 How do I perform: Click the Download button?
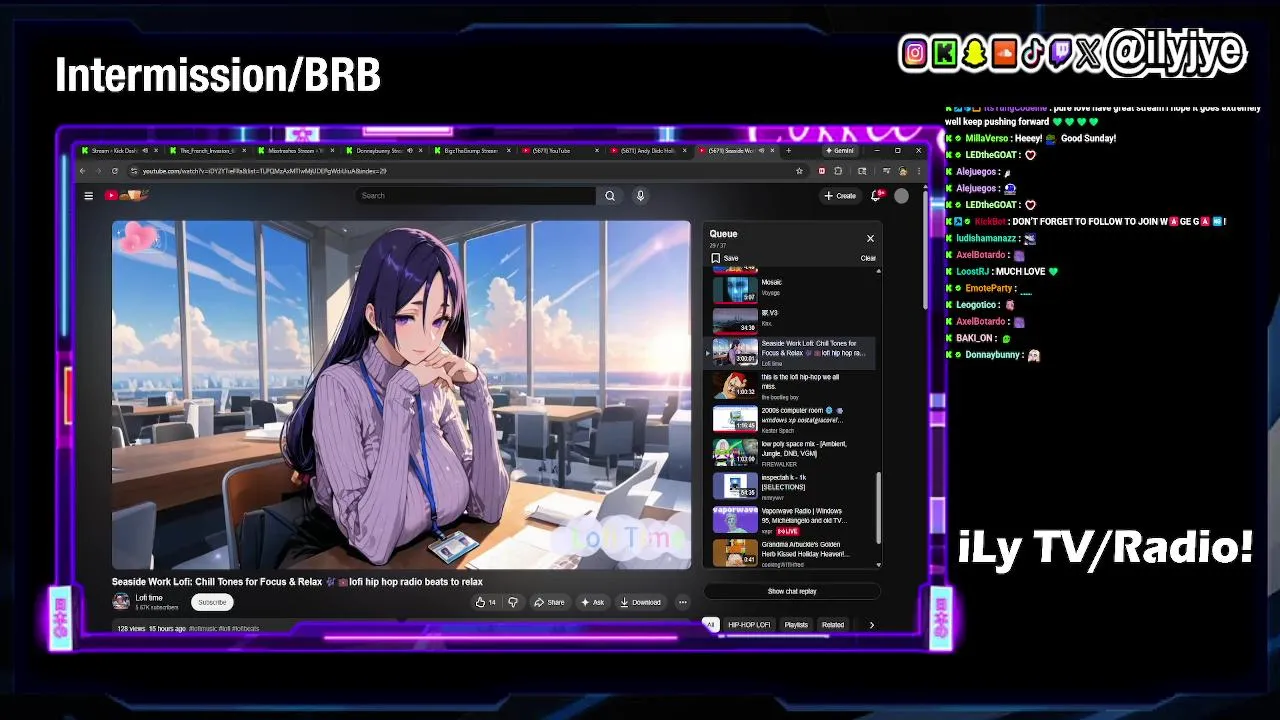[x=640, y=602]
